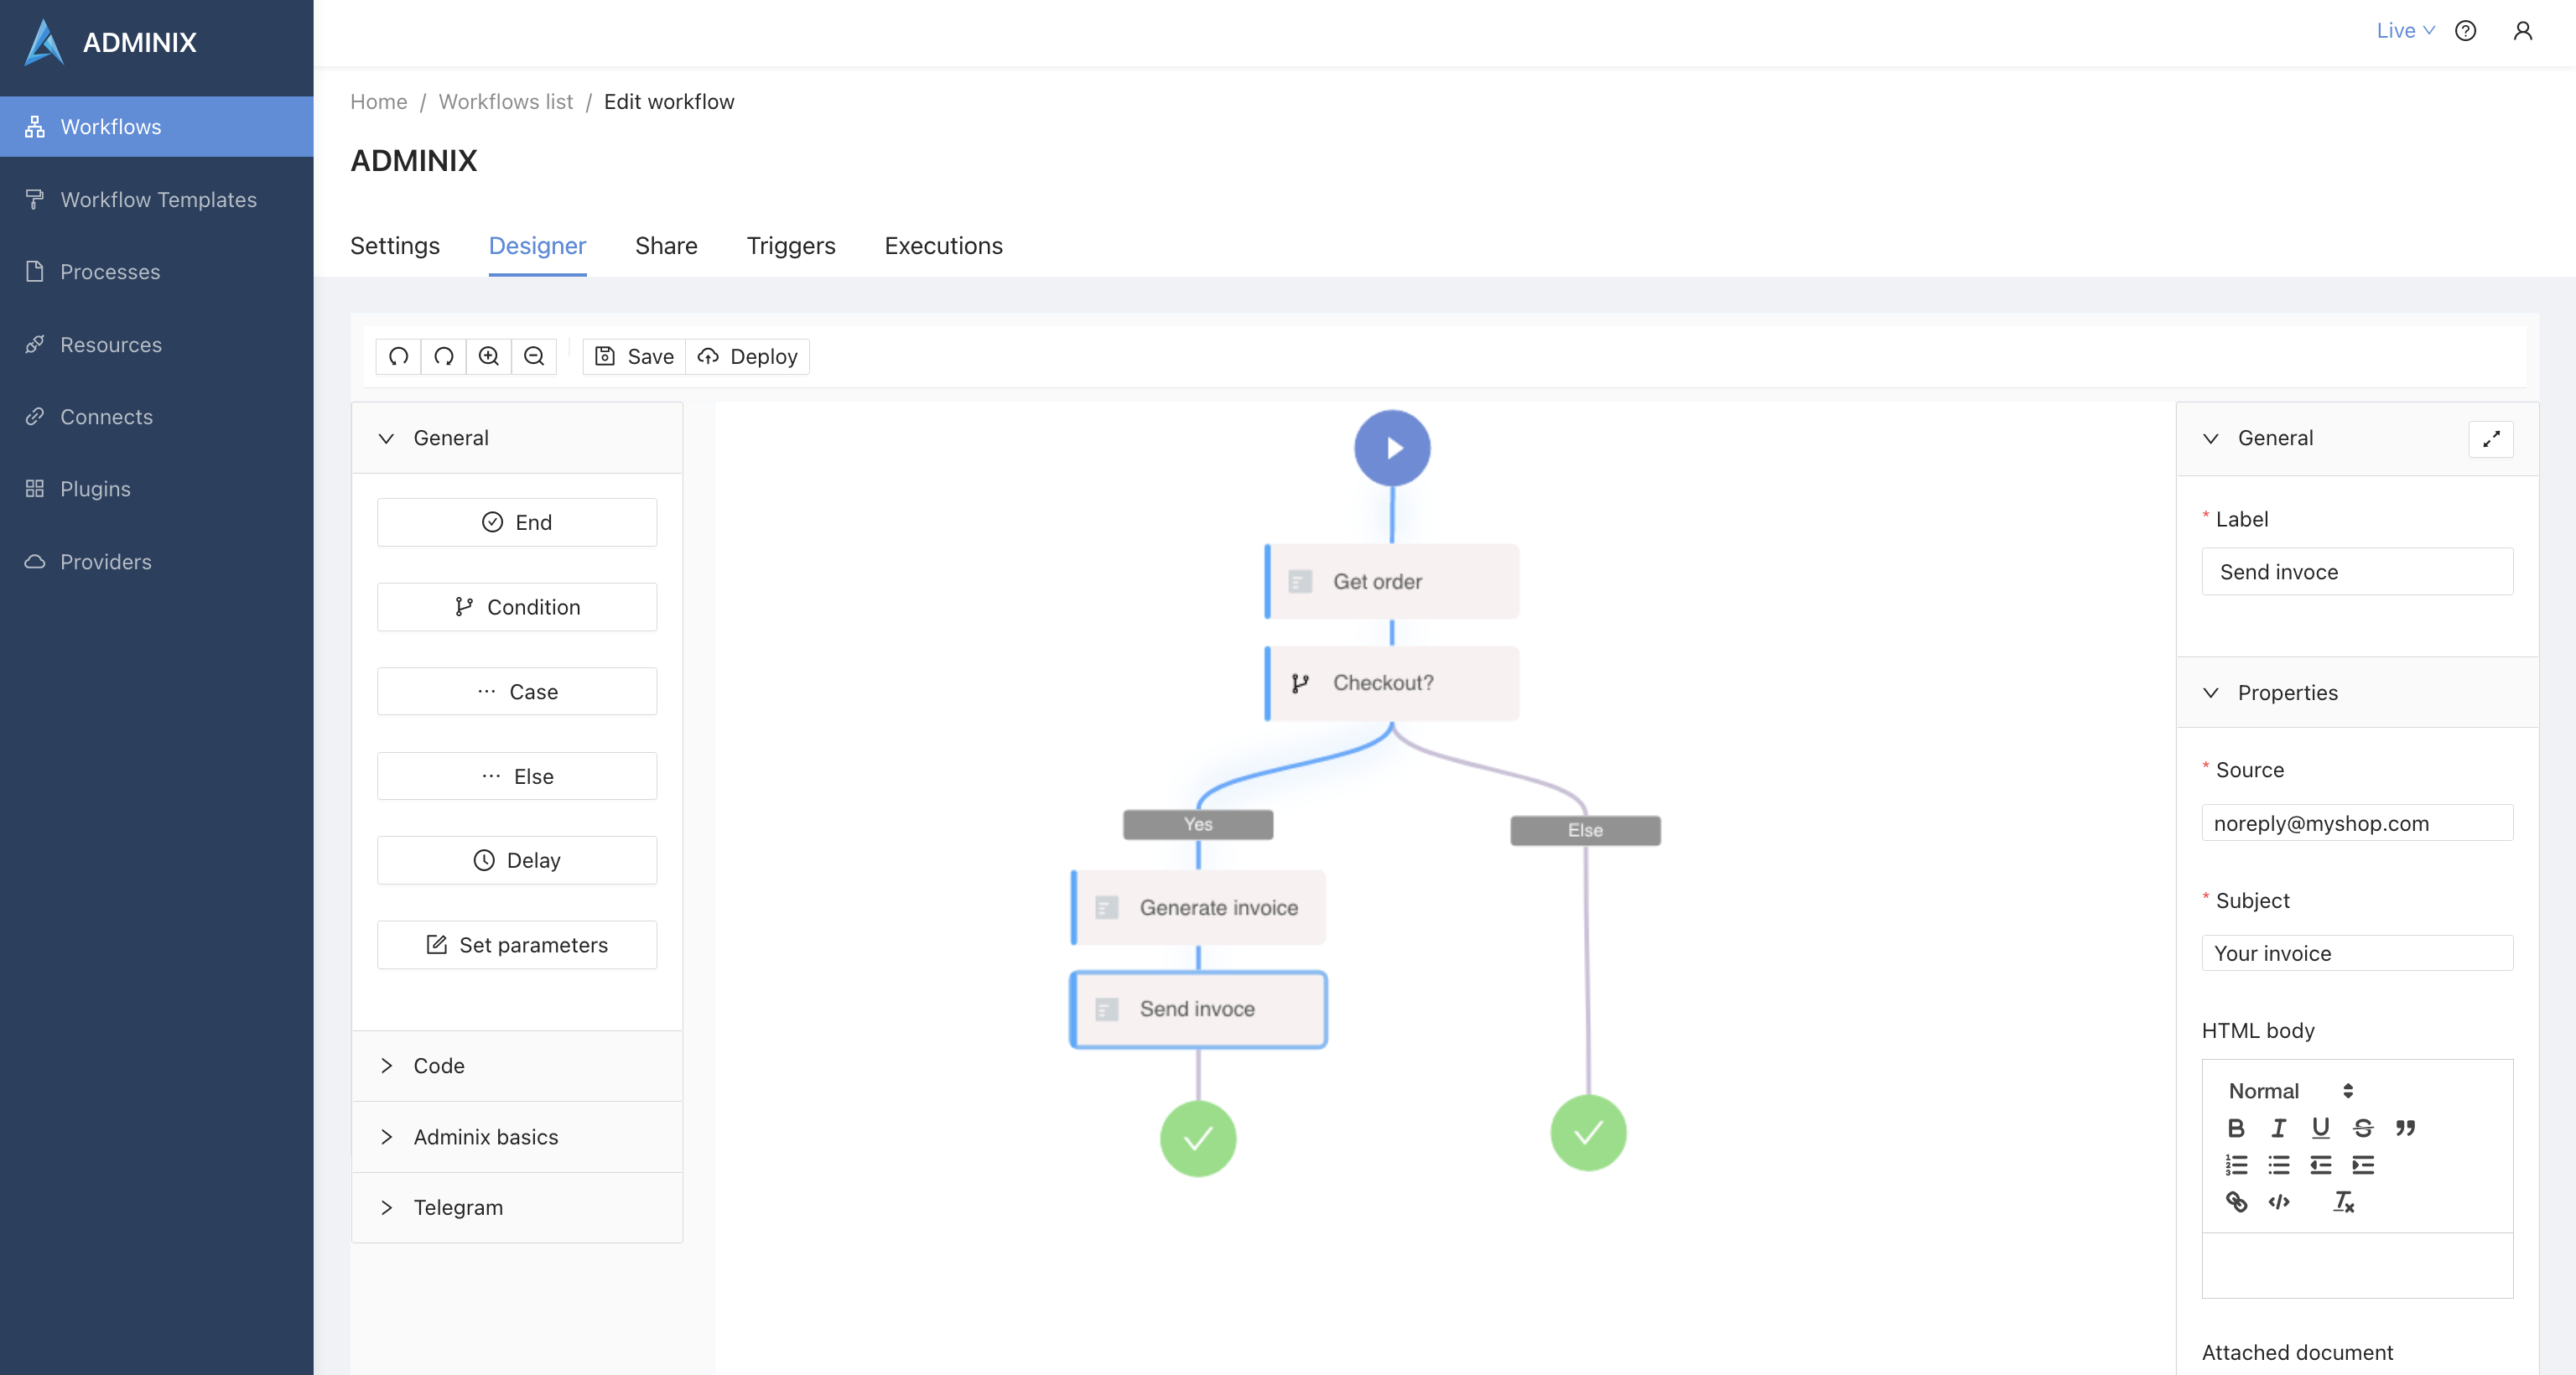Click the Subject input field
Viewport: 2576px width, 1375px height.
pos(2356,953)
